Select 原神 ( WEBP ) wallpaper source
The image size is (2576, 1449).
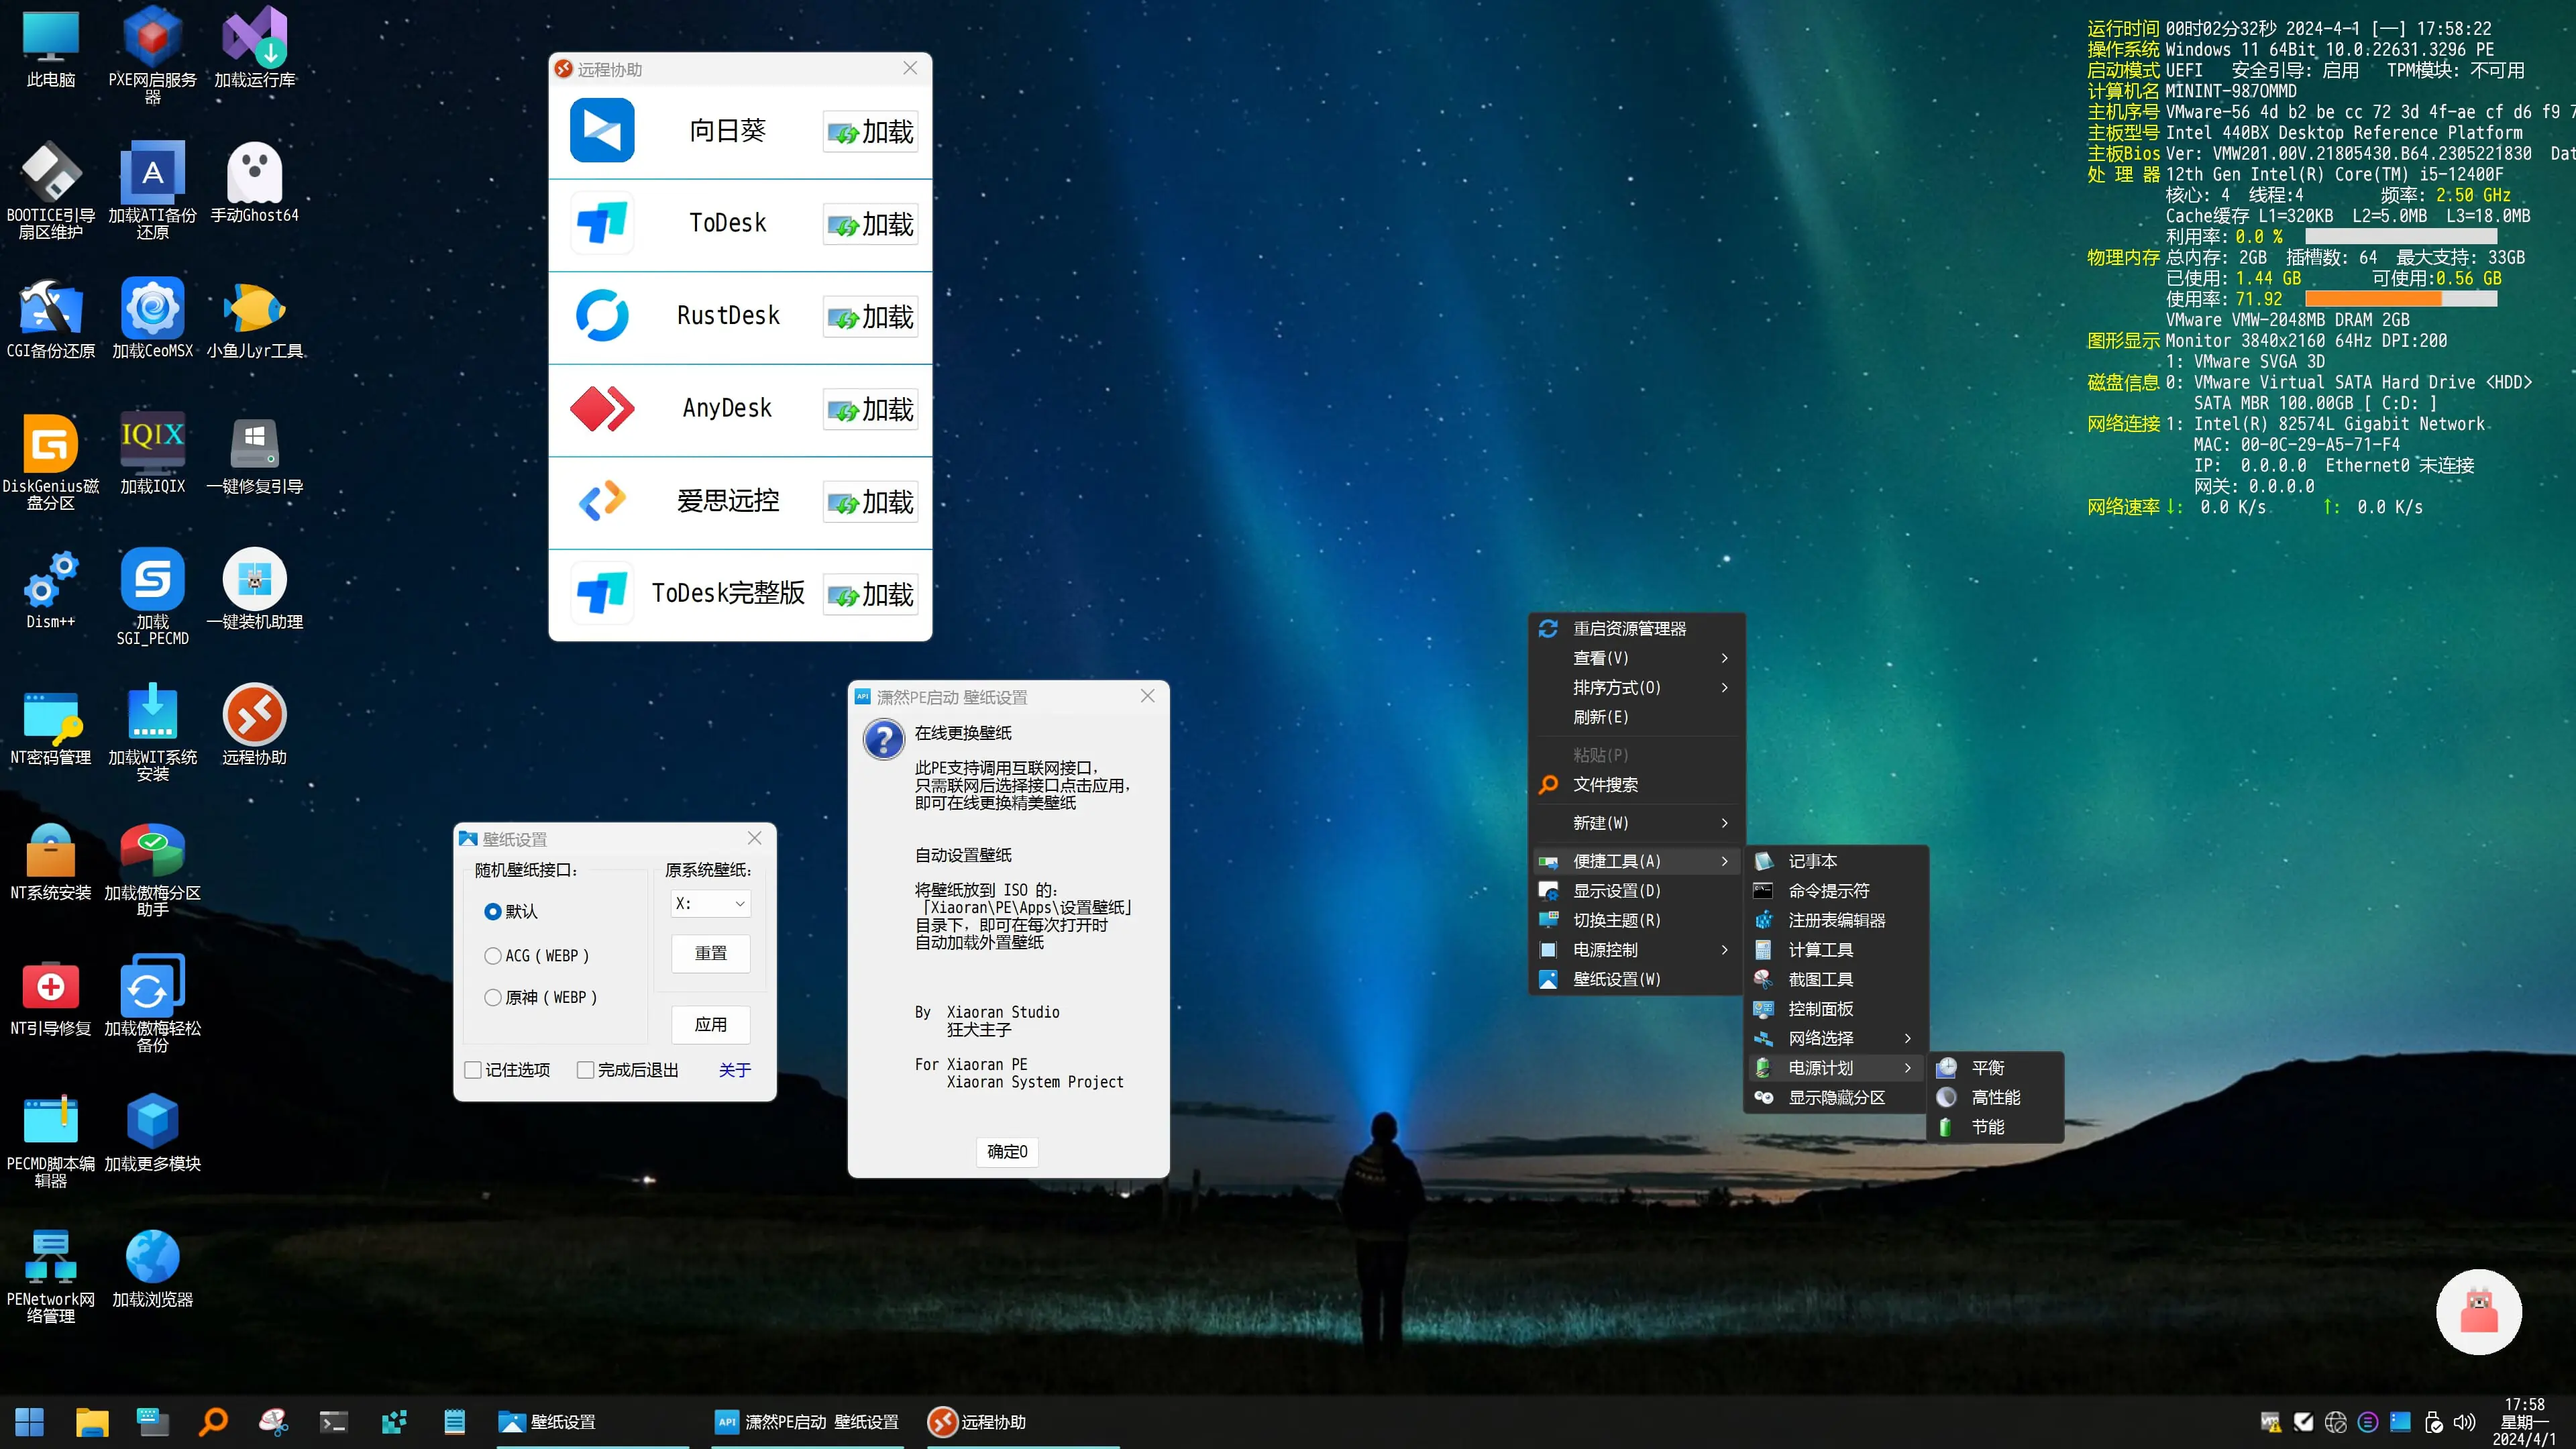click(x=493, y=998)
